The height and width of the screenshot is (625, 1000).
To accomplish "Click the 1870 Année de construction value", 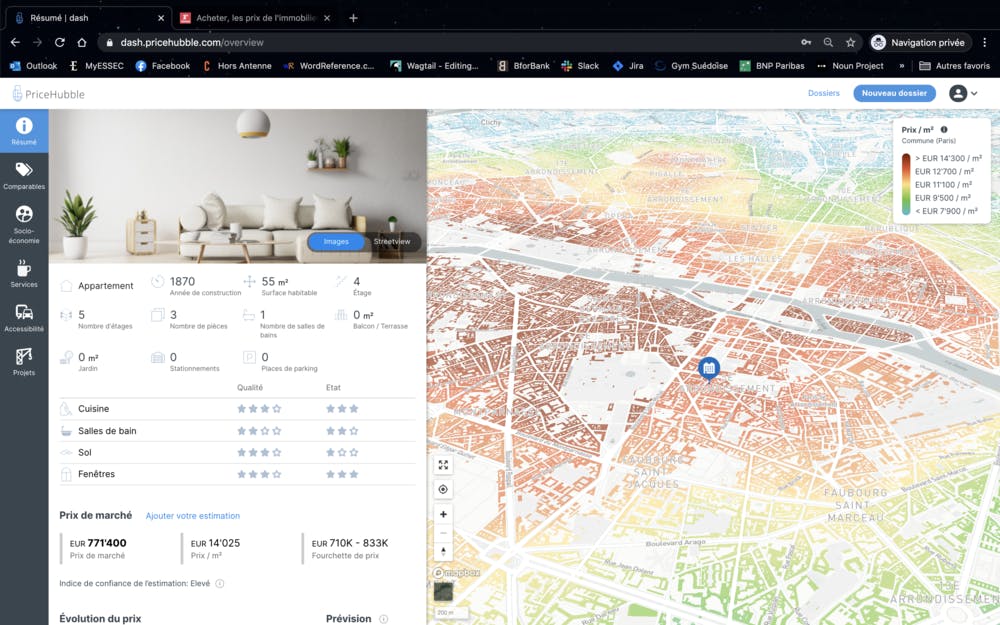I will (x=182, y=281).
